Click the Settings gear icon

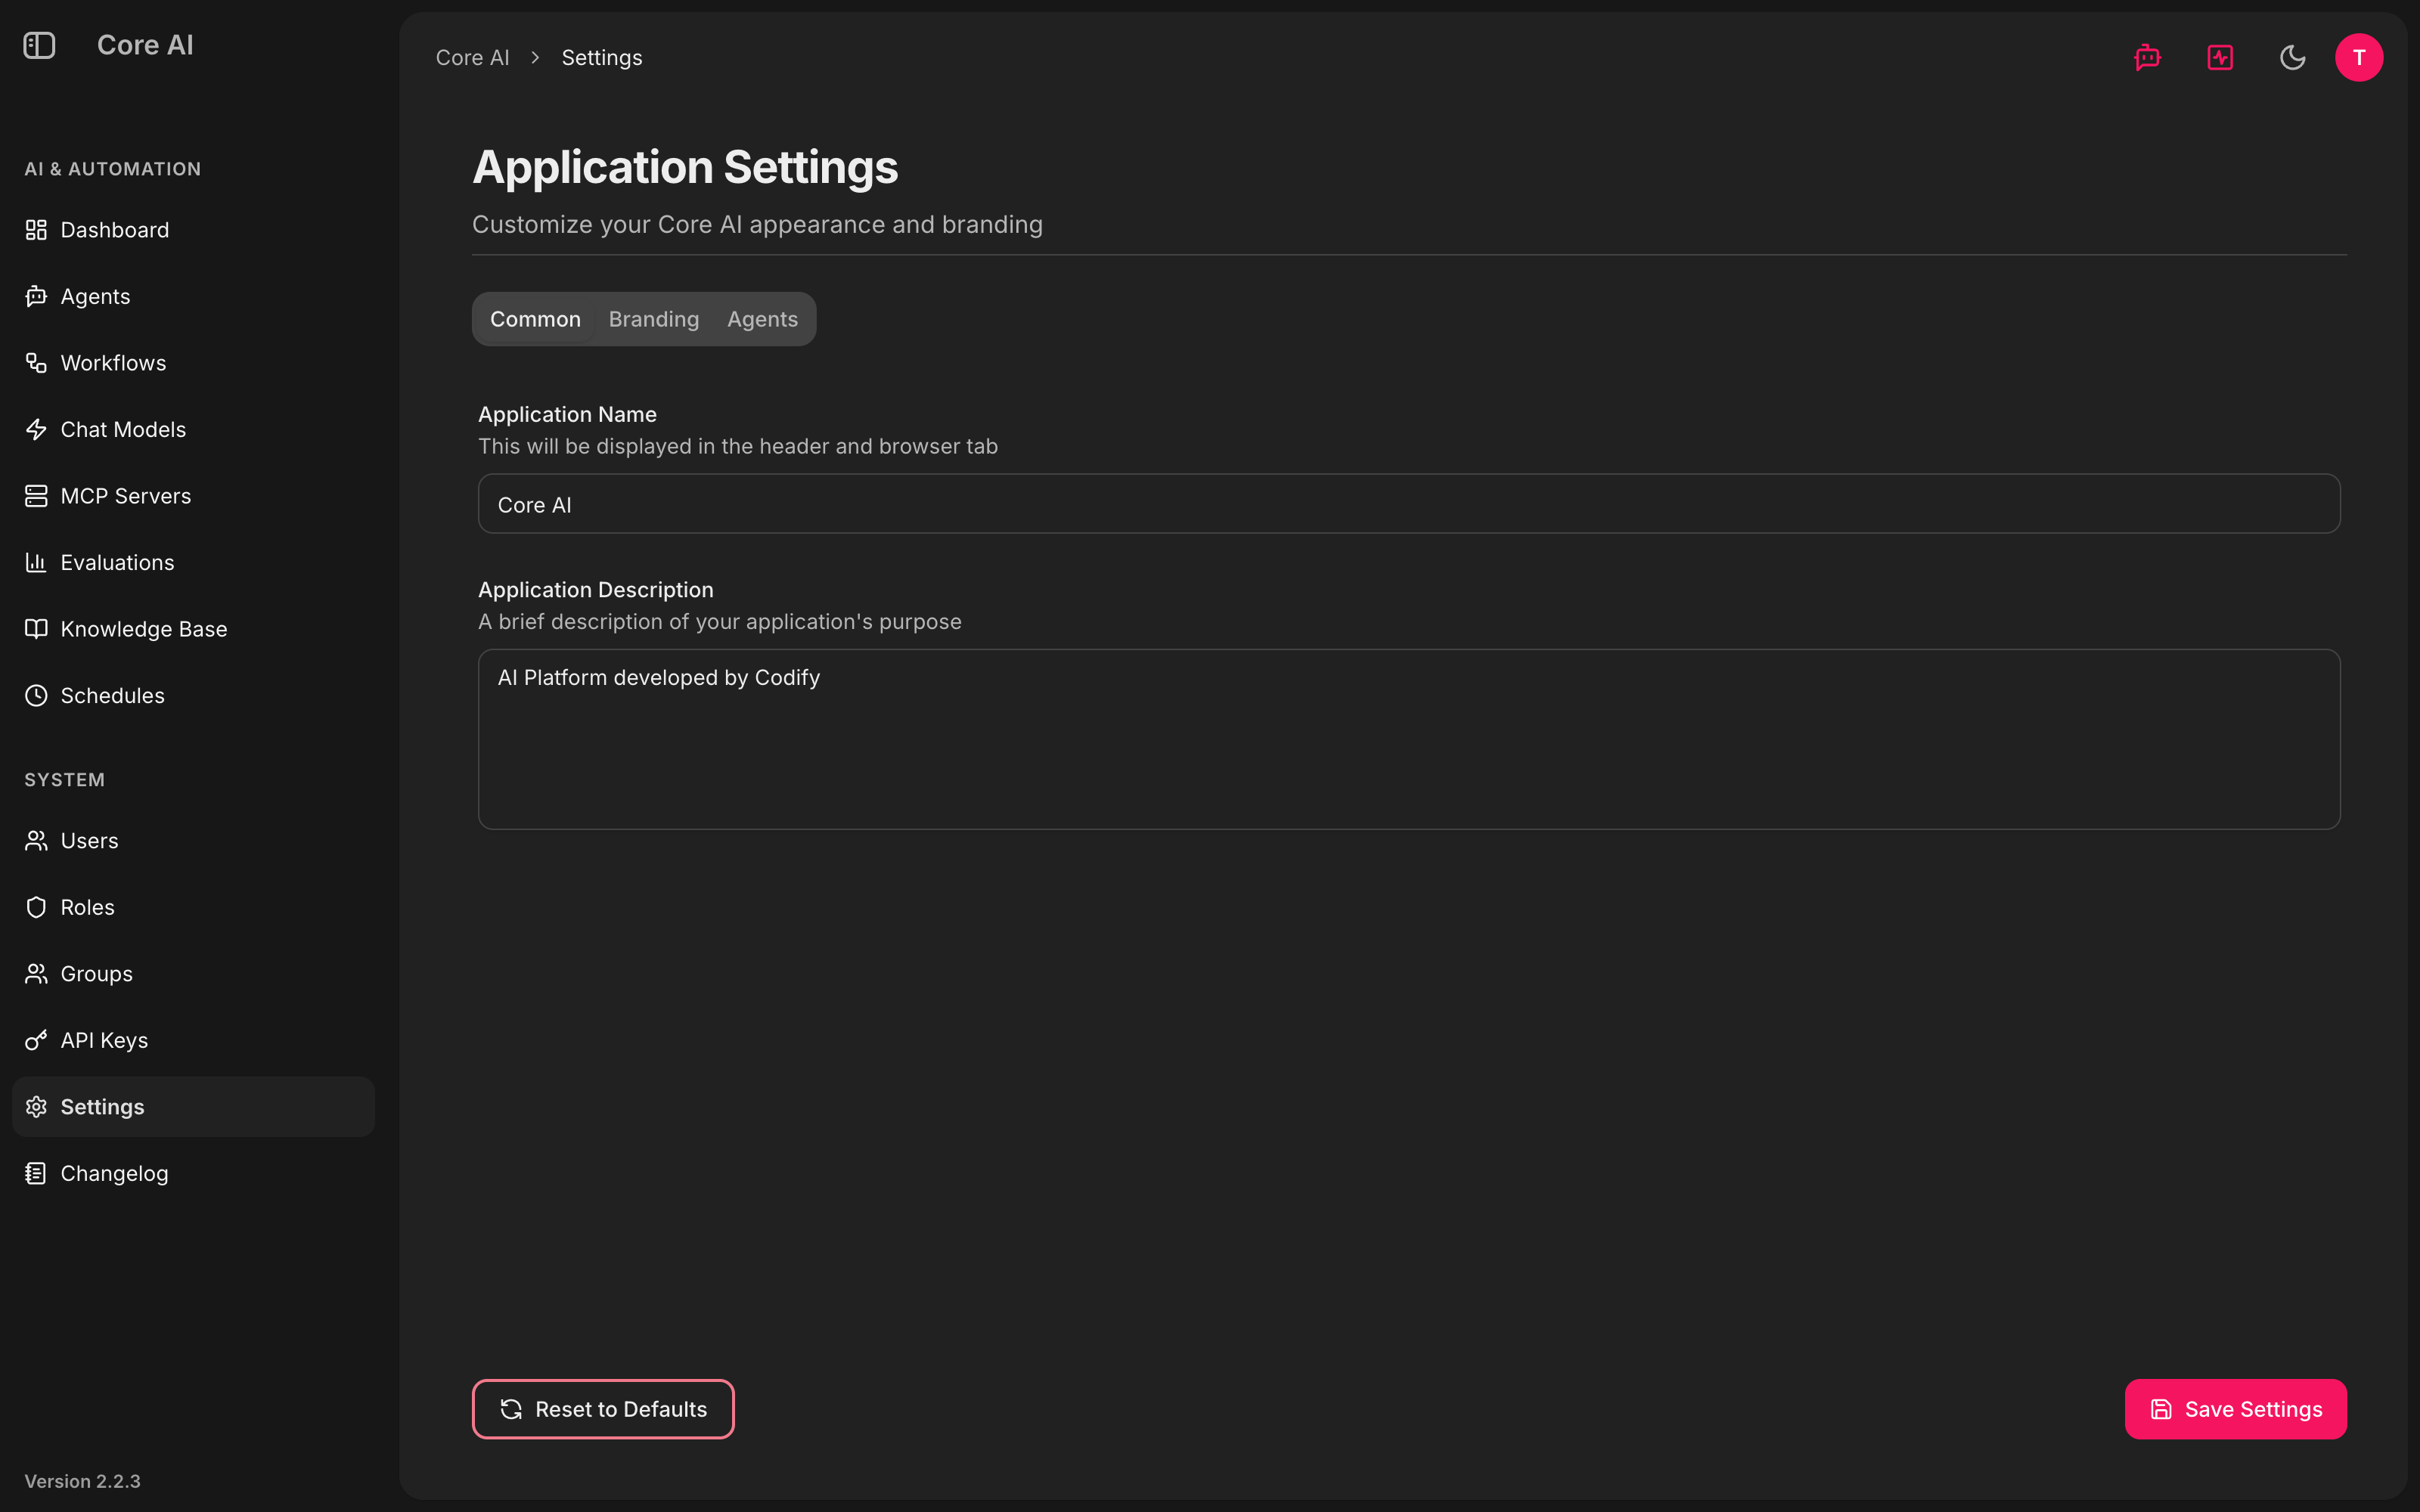(36, 1107)
